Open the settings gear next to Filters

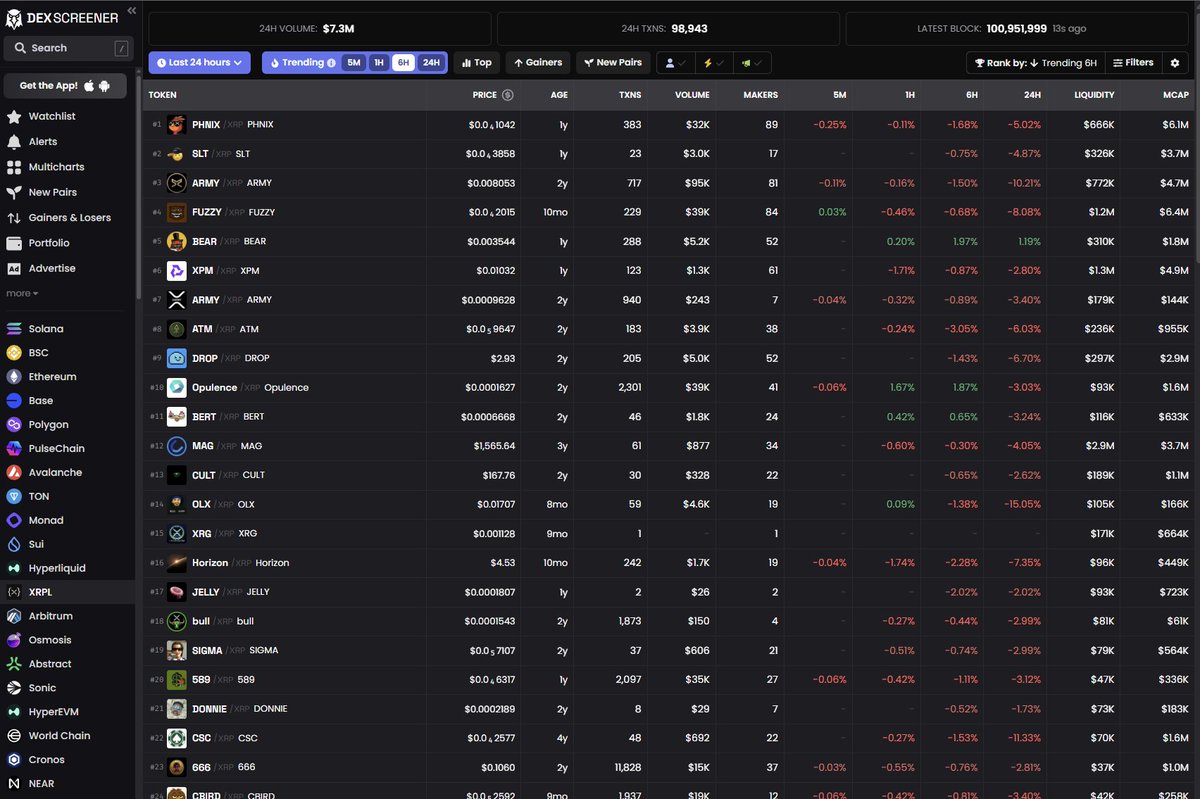(1175, 63)
